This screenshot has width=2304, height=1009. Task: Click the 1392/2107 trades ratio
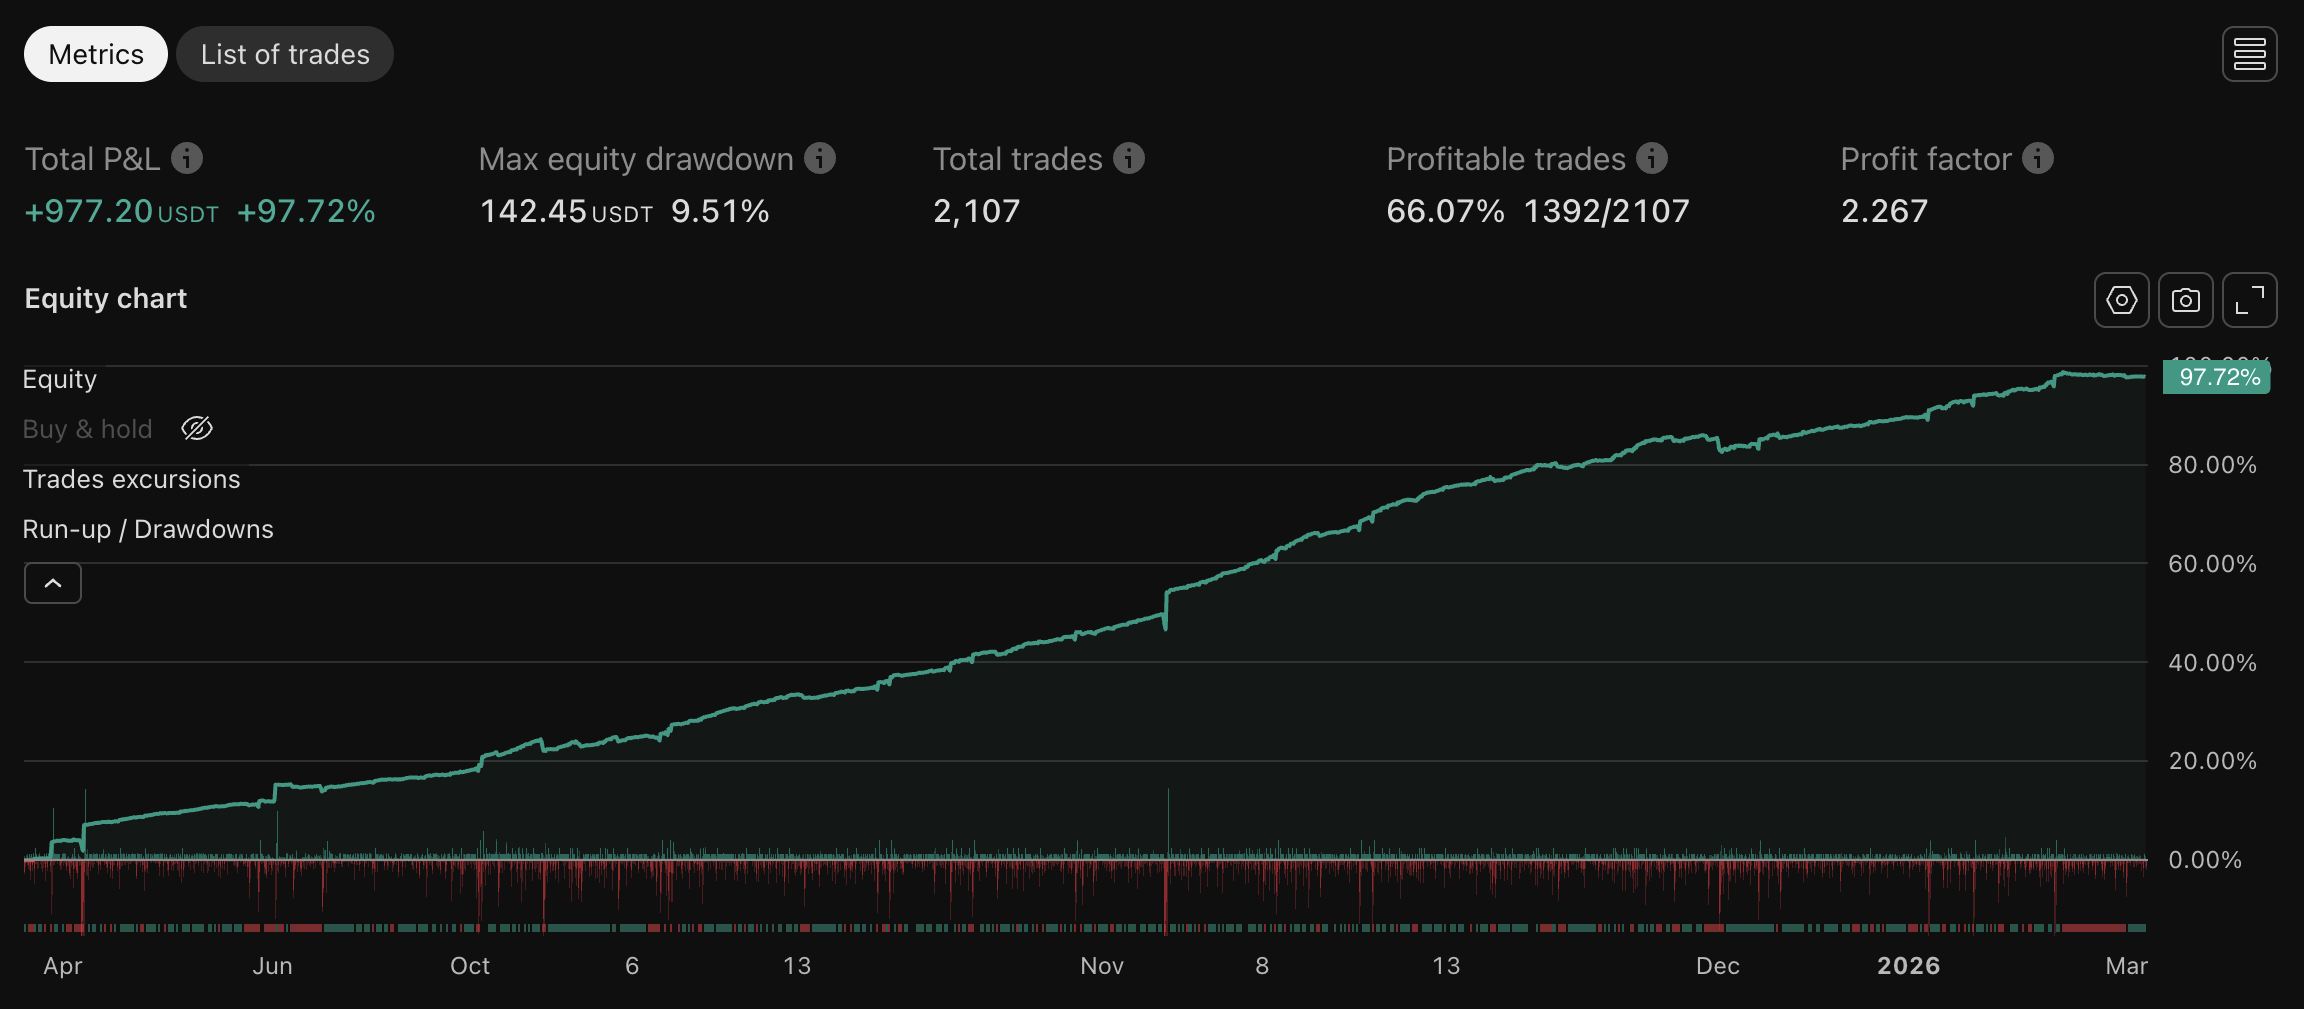1607,211
